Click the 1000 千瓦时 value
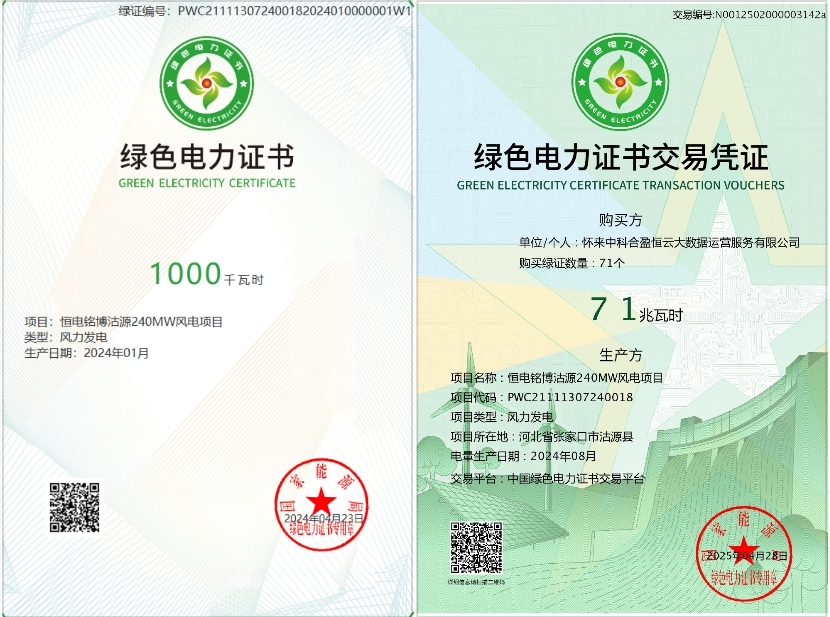The width and height of the screenshot is (830, 617). (x=206, y=275)
